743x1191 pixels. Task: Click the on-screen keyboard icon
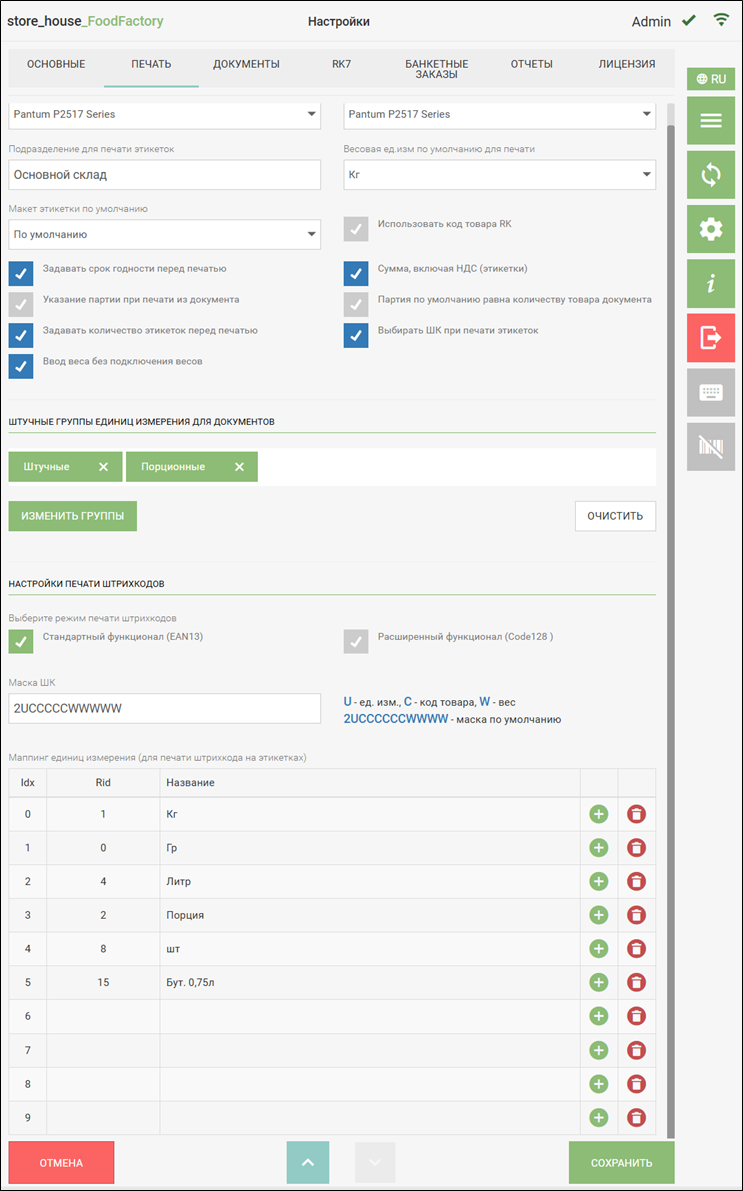pyautogui.click(x=710, y=393)
